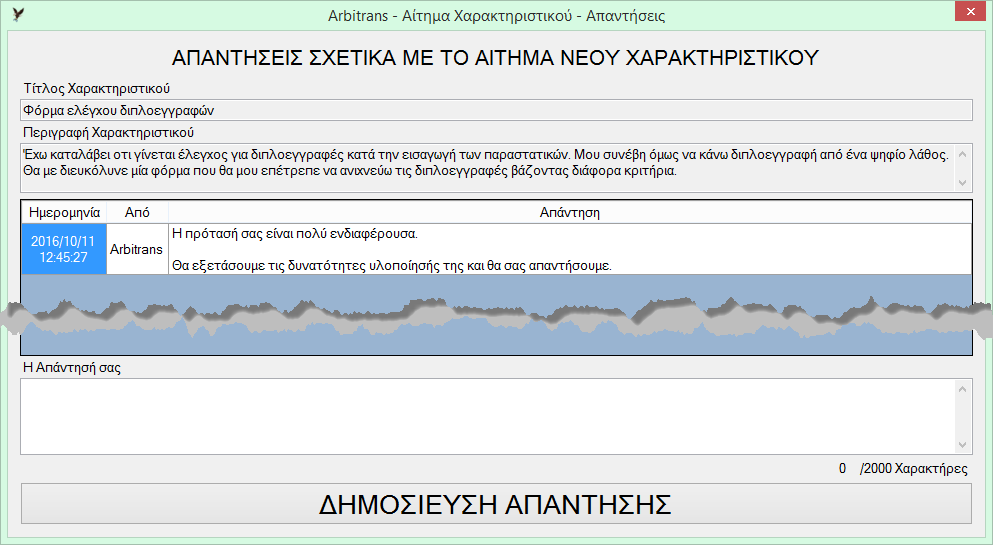Focus the Η Απάντησή σας text box
Viewport: 993px width, 545px height.
coord(488,417)
